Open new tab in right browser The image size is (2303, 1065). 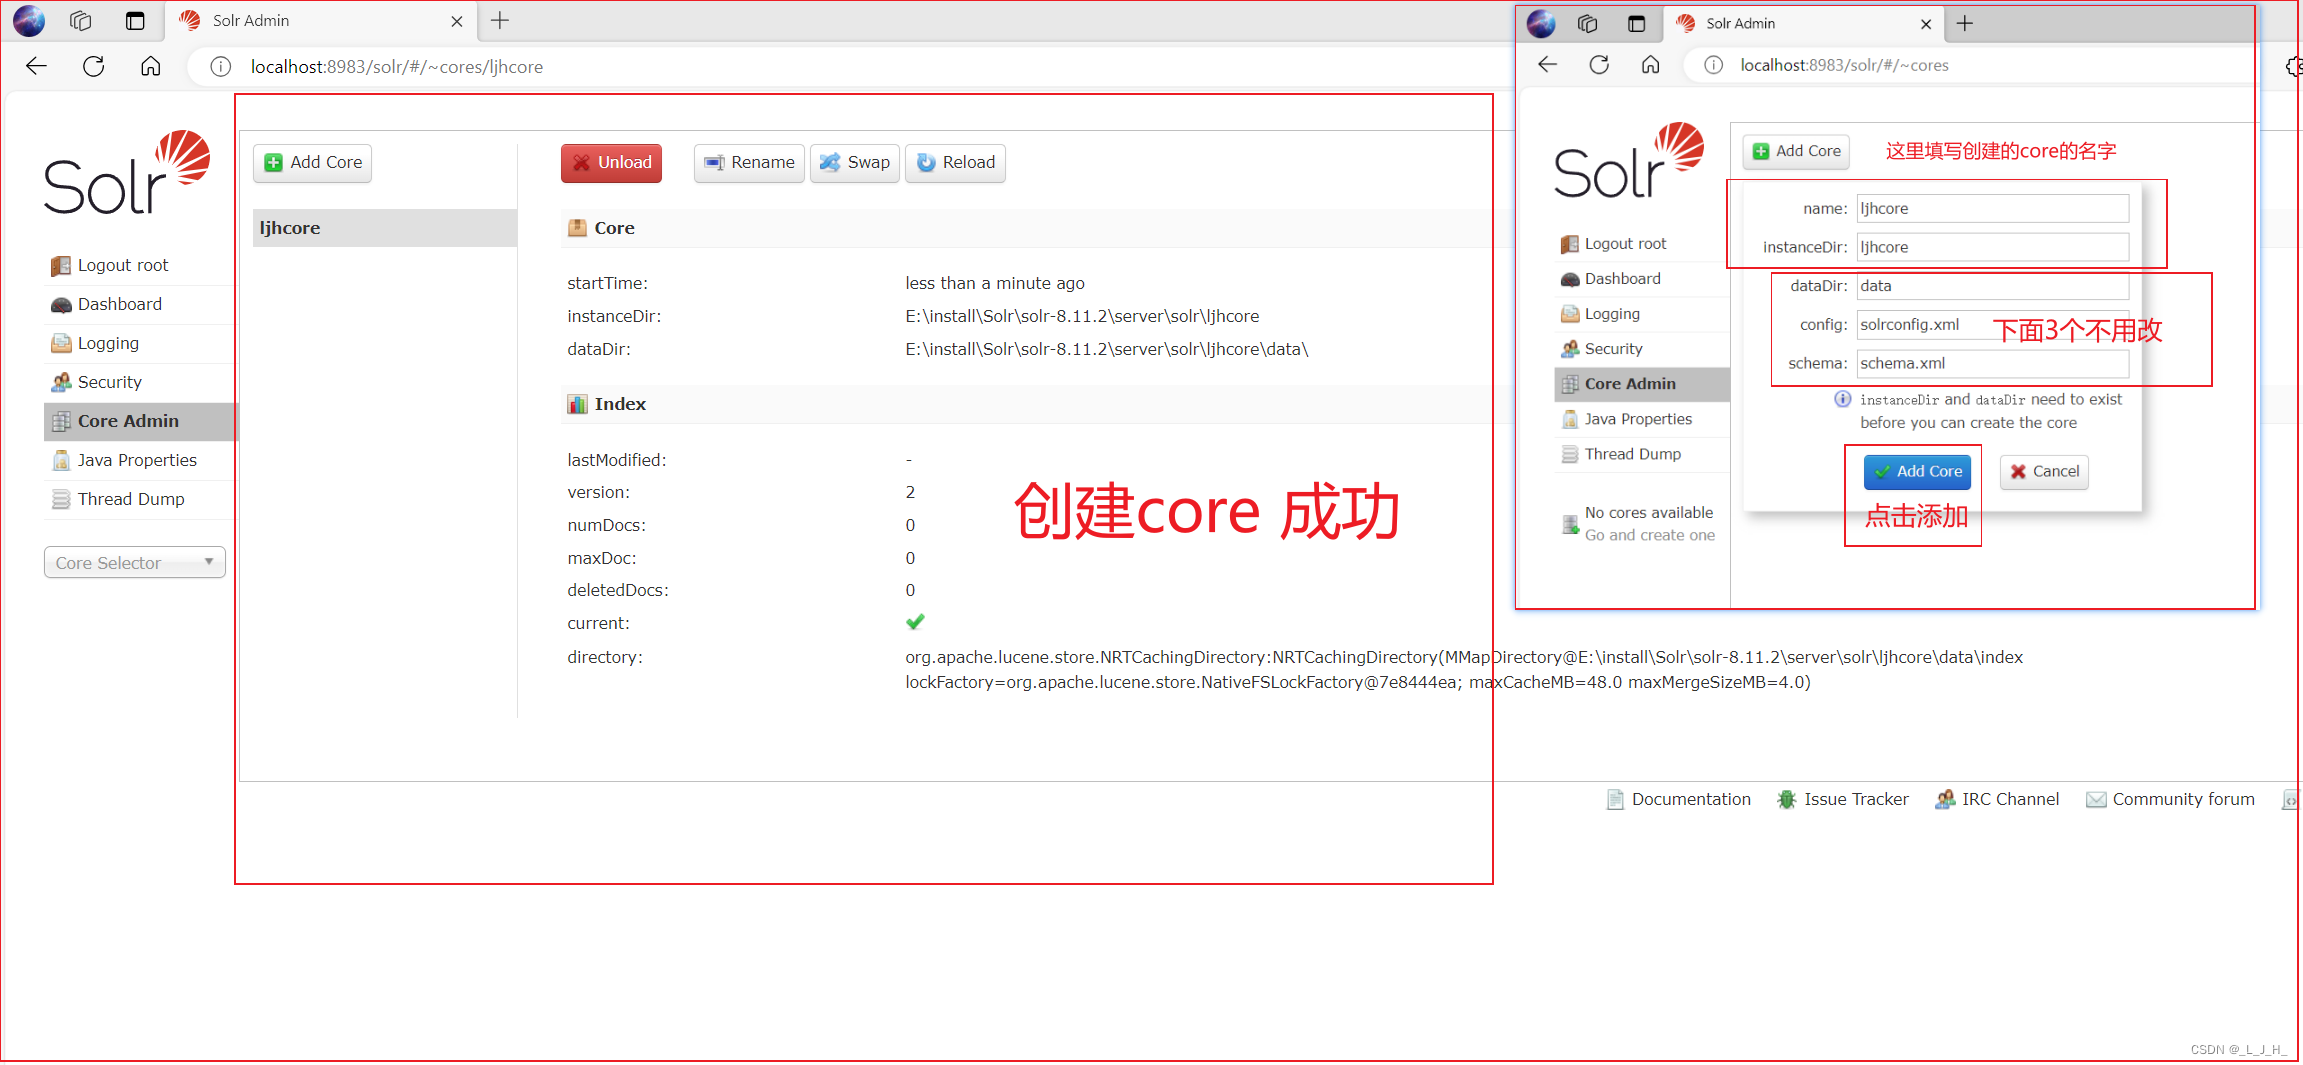[1965, 23]
